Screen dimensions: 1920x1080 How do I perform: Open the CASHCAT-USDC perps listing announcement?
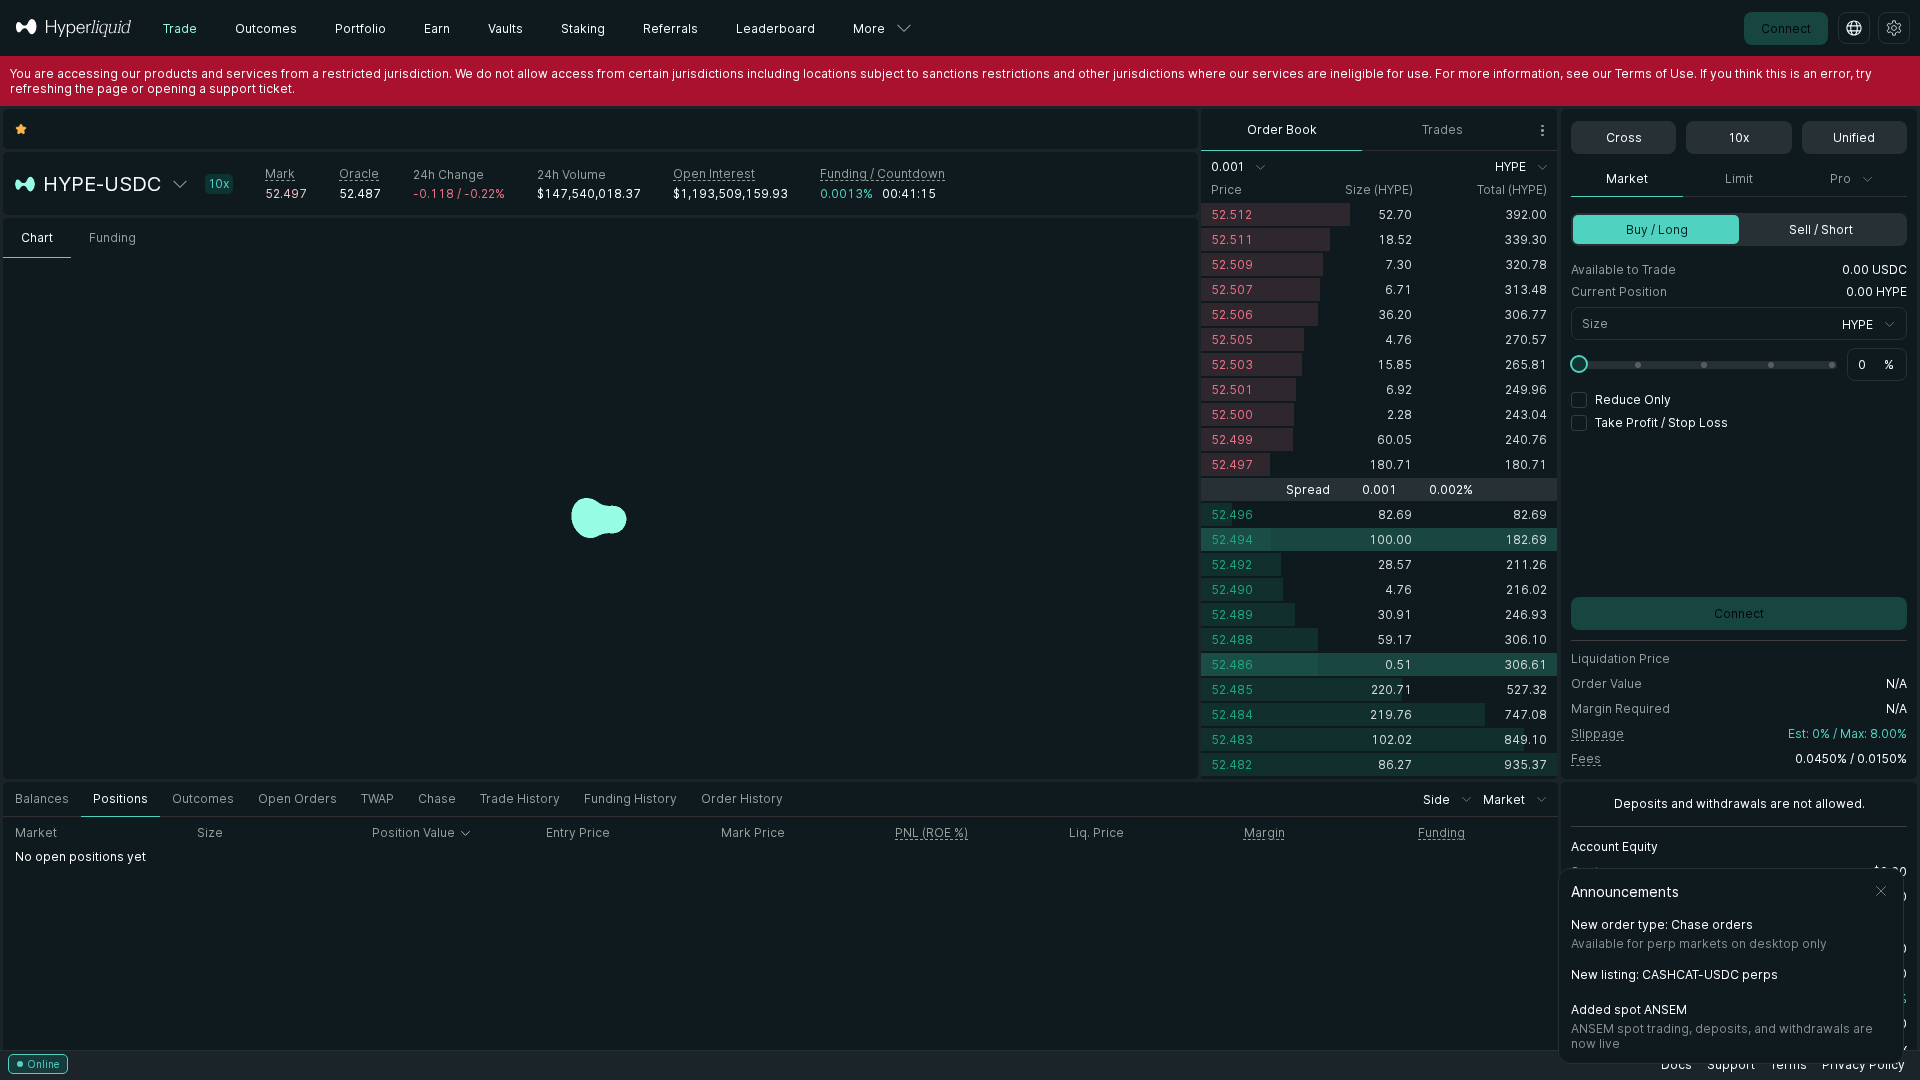click(1674, 975)
